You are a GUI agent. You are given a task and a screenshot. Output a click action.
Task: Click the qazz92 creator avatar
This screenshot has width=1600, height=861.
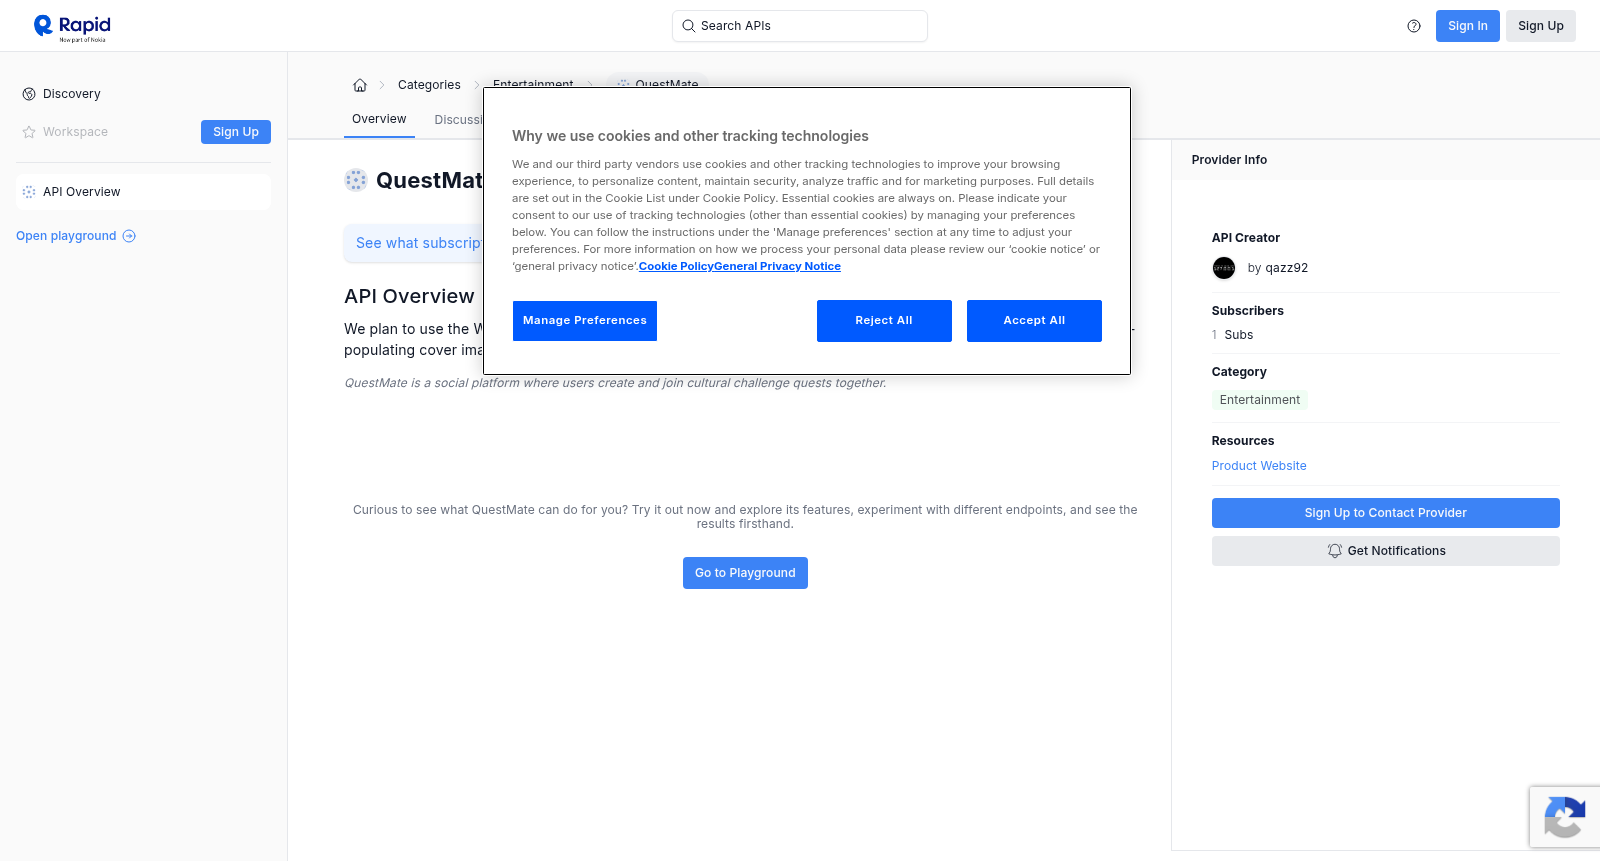pos(1224,268)
